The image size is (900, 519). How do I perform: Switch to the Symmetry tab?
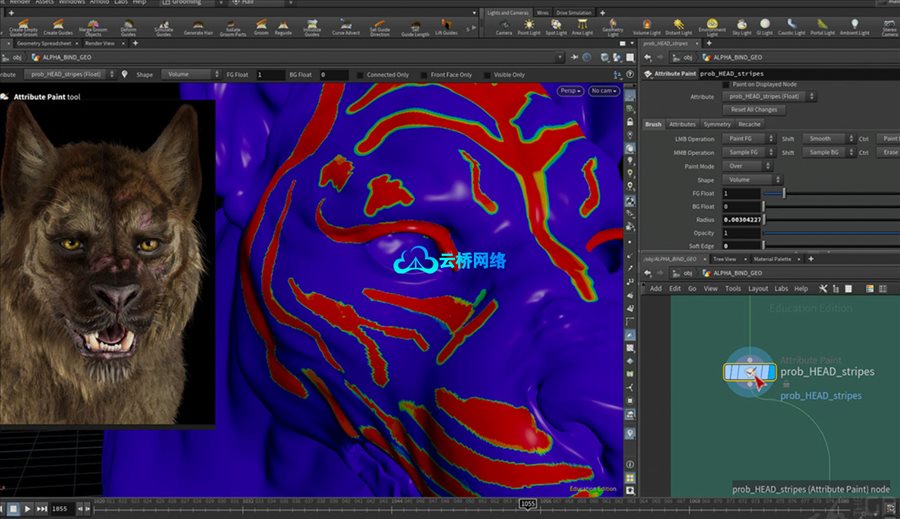pos(716,124)
